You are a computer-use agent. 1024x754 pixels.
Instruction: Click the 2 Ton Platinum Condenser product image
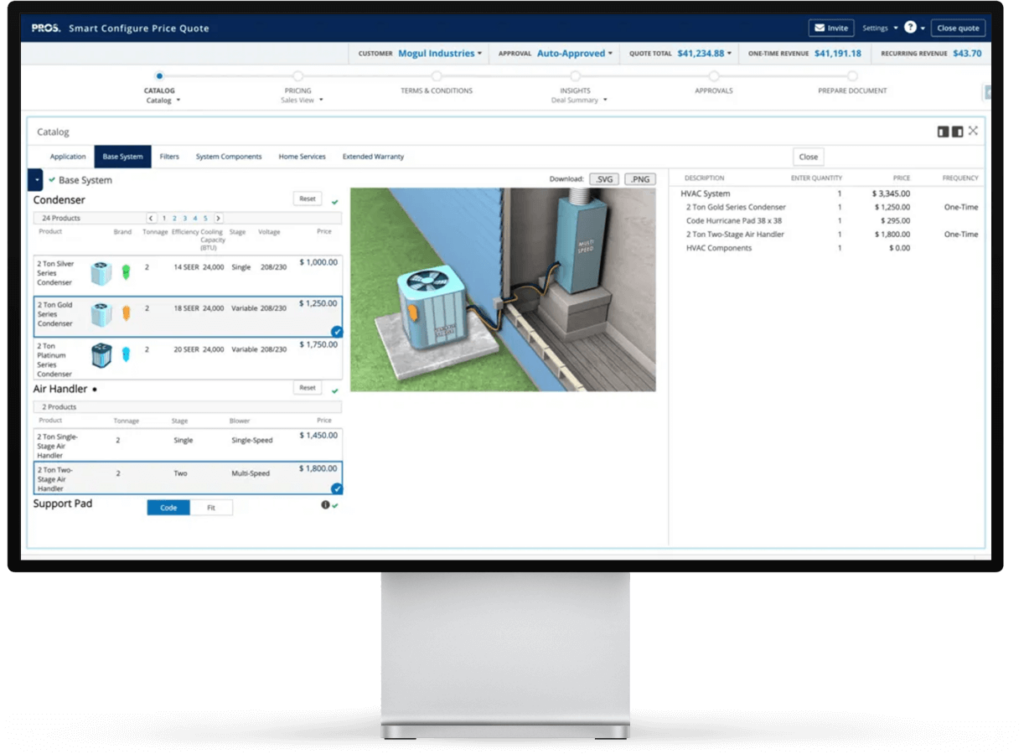pos(101,355)
